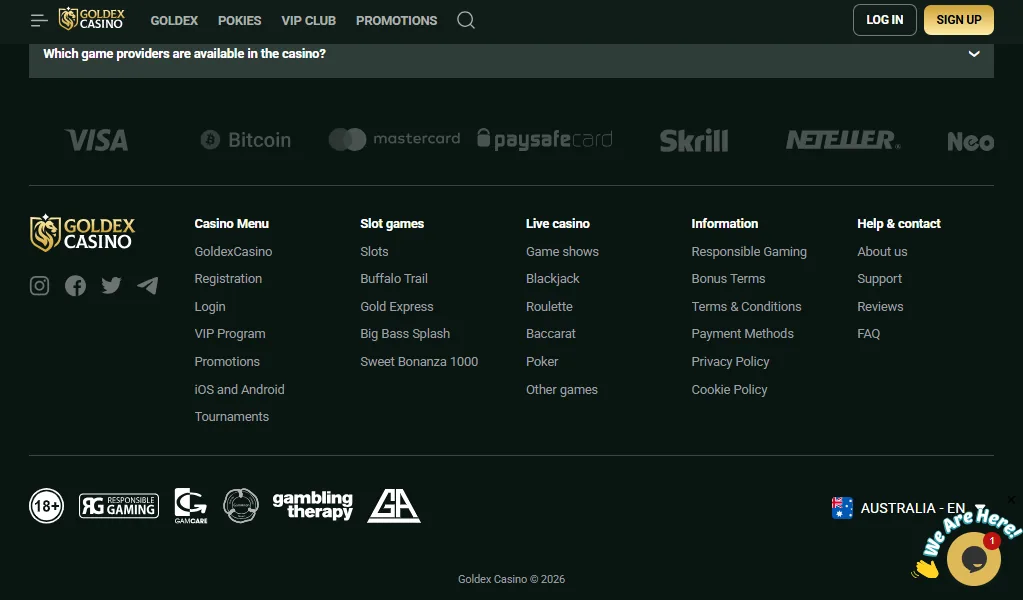
Task: Open Goldex Facebook page
Action: point(75,286)
